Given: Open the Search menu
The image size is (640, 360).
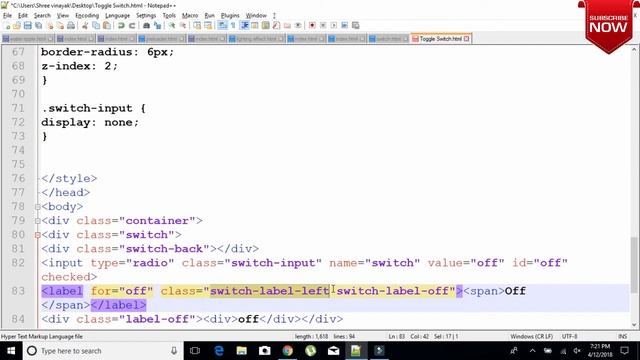Looking at the screenshot, I should 42,16.
